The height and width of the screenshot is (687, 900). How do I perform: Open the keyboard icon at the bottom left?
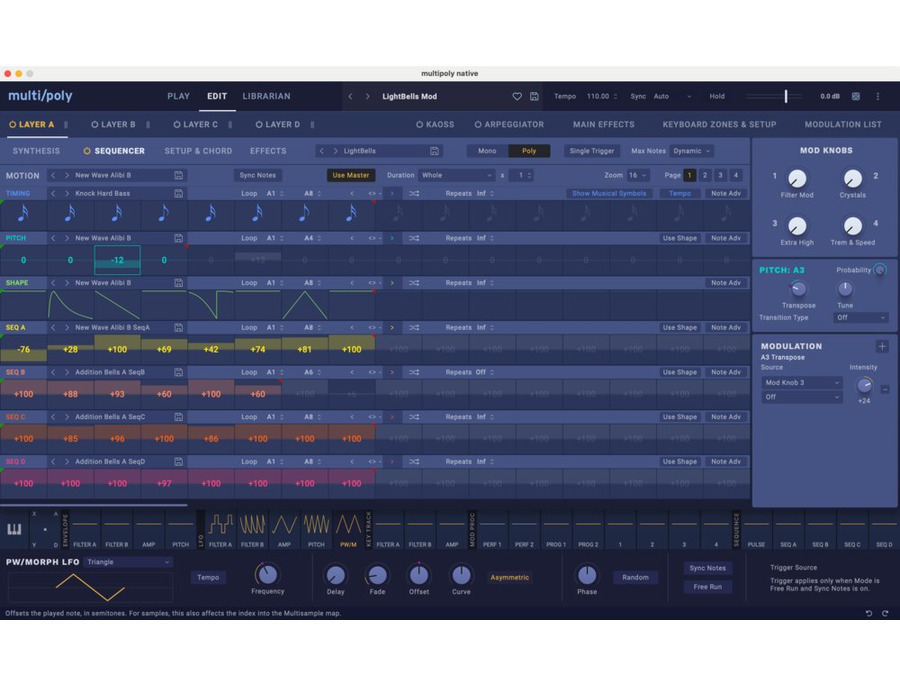[x=14, y=529]
